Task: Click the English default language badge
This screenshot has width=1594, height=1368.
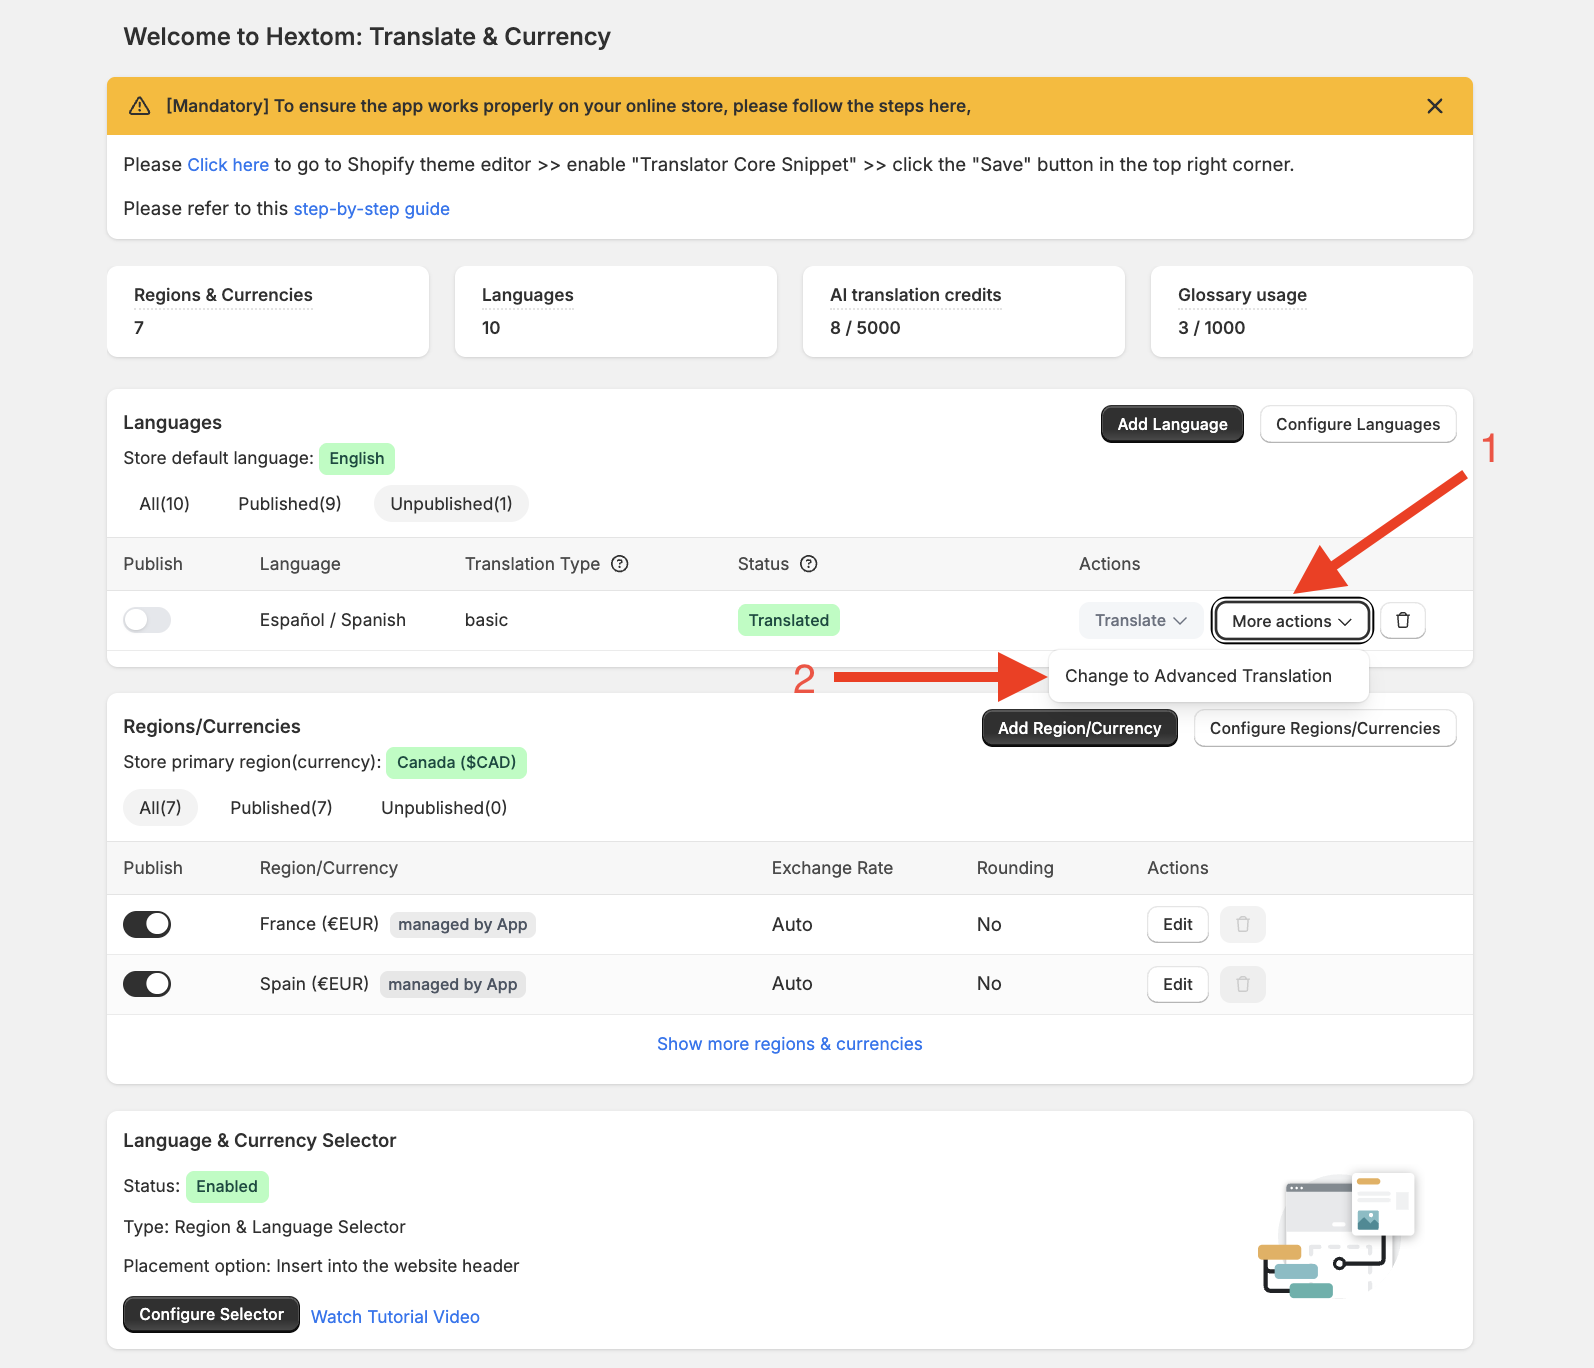Action: click(357, 458)
